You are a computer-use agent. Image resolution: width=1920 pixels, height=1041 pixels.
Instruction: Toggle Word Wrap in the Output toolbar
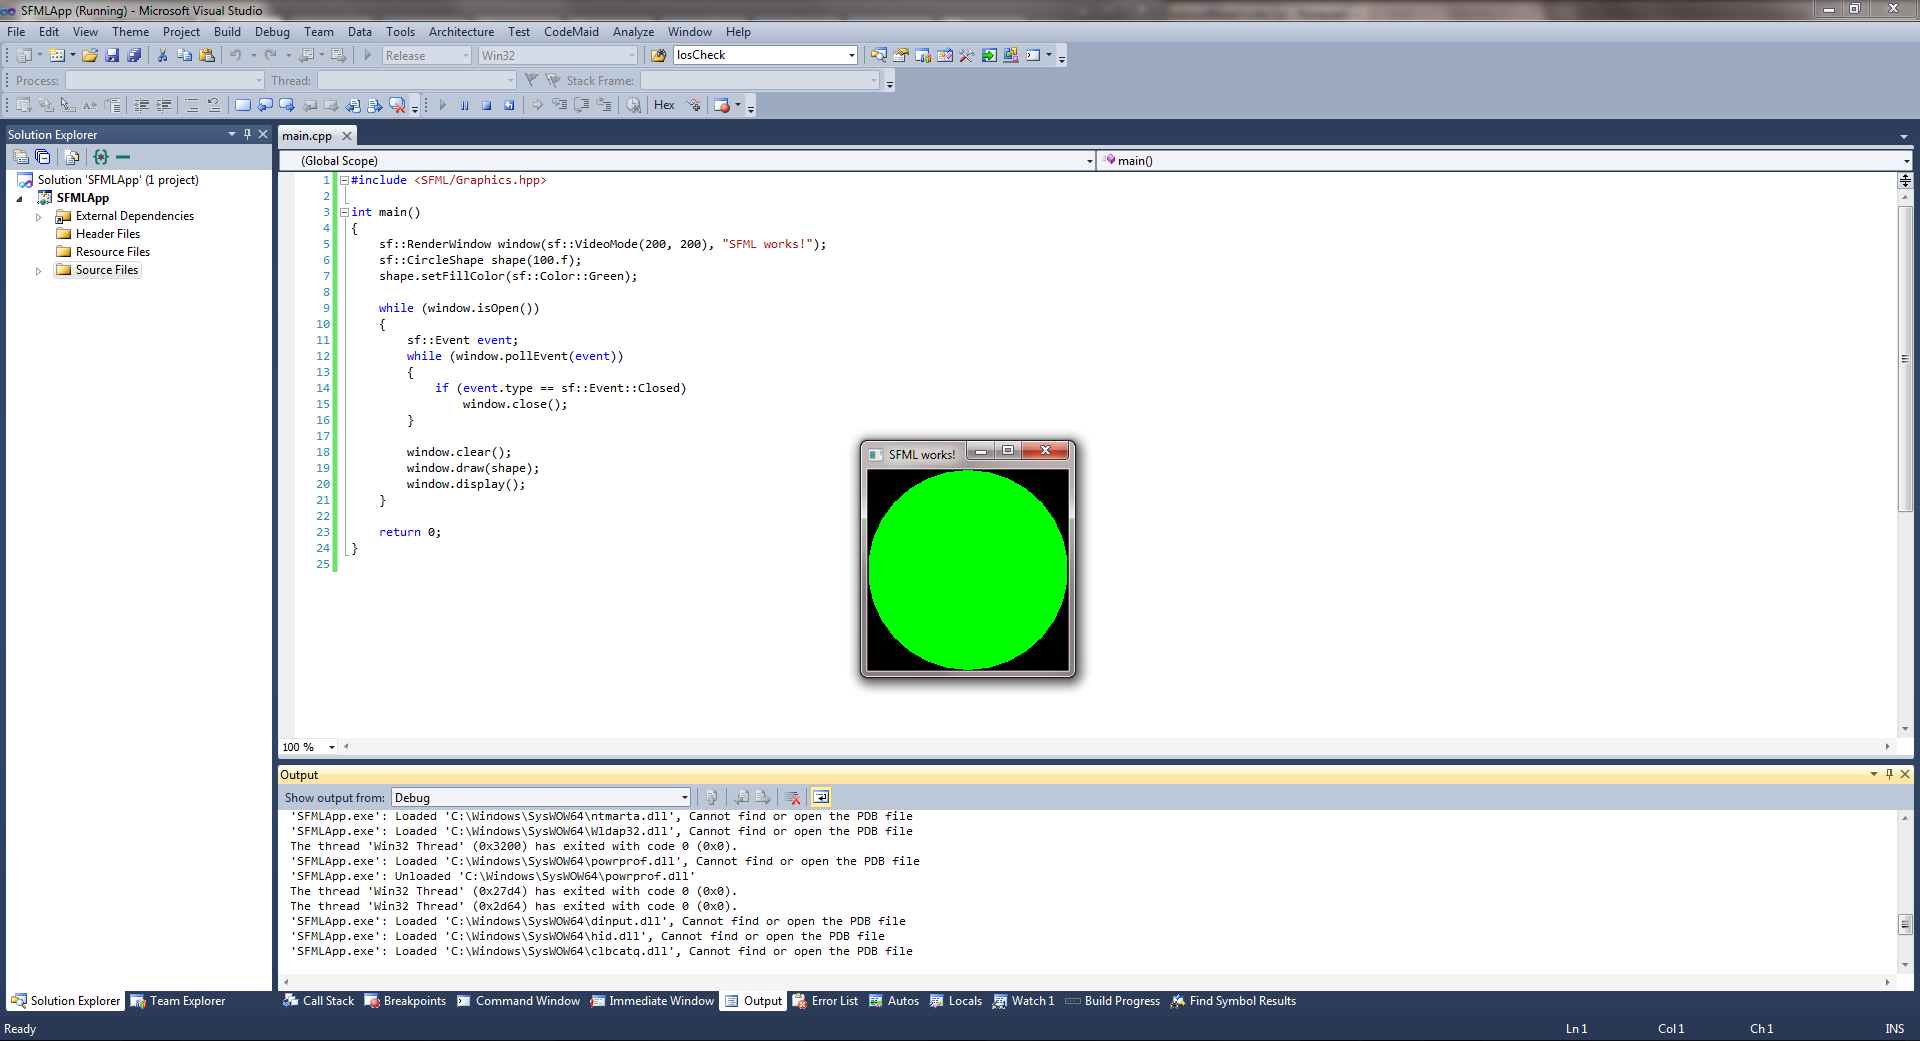(821, 797)
